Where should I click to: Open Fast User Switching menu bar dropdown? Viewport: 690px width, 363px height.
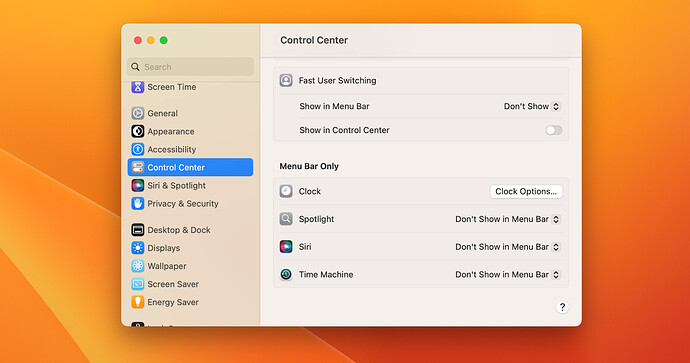(532, 106)
